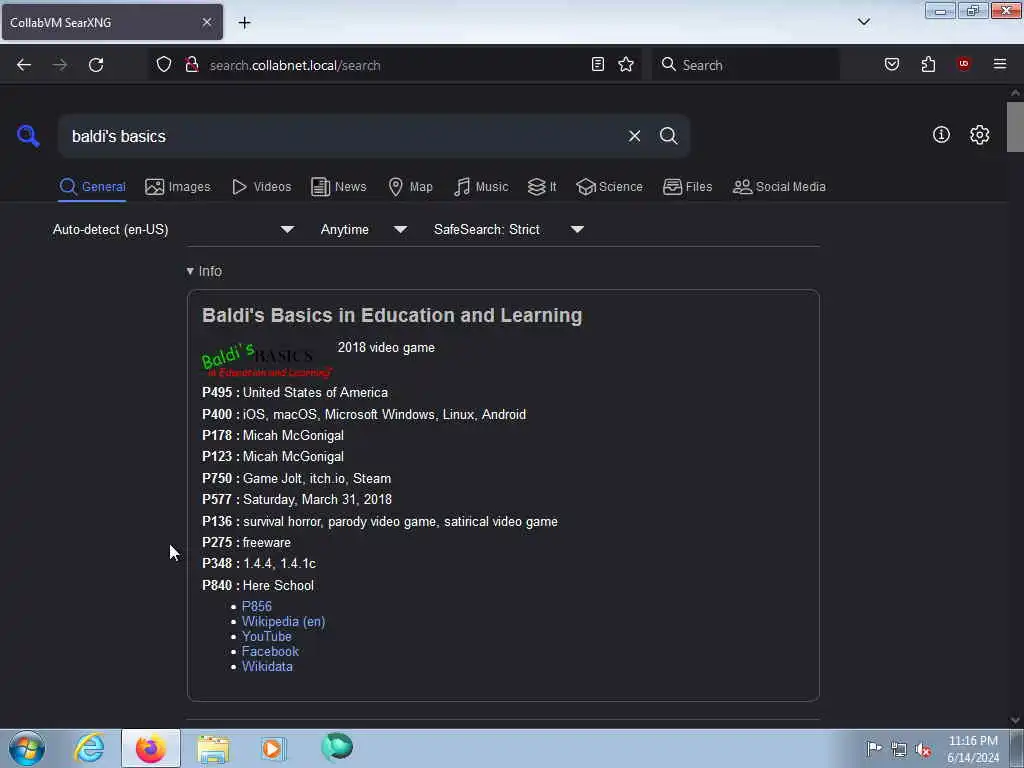Viewport: 1024px width, 768px height.
Task: Click the page vertical scrollbar thumb
Action: [x=1015, y=127]
